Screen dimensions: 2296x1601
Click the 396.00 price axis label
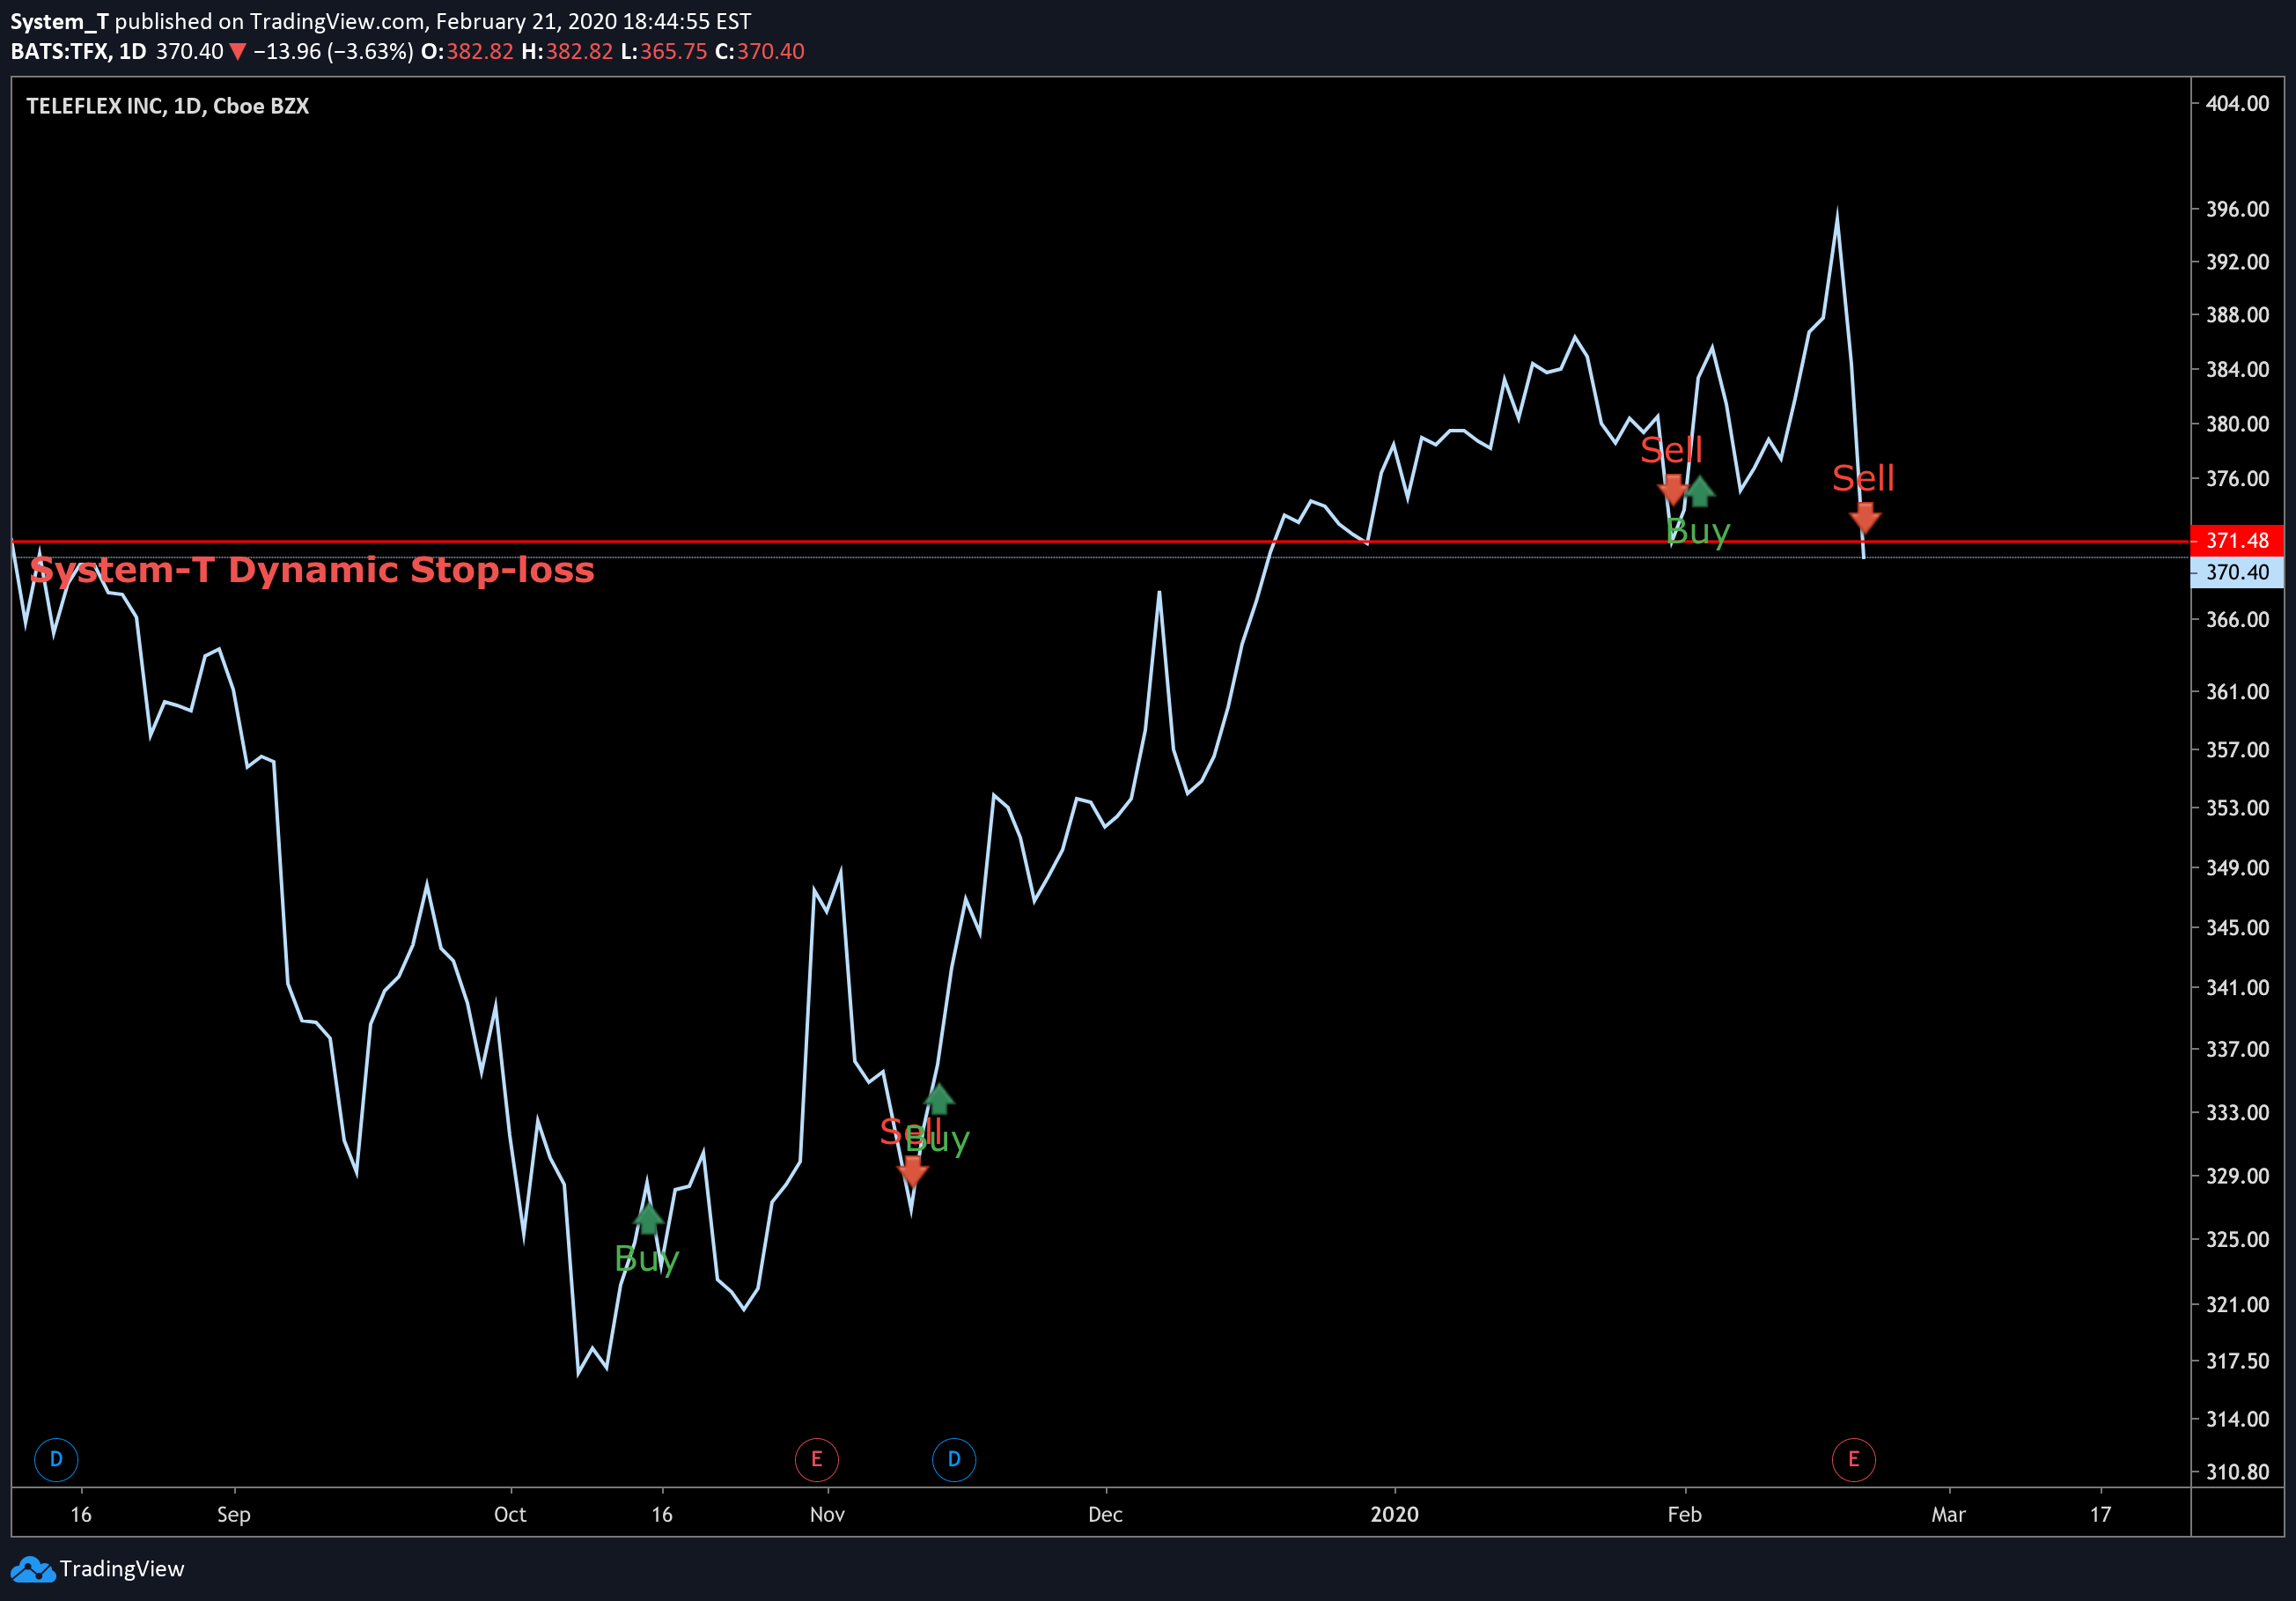[x=2238, y=209]
